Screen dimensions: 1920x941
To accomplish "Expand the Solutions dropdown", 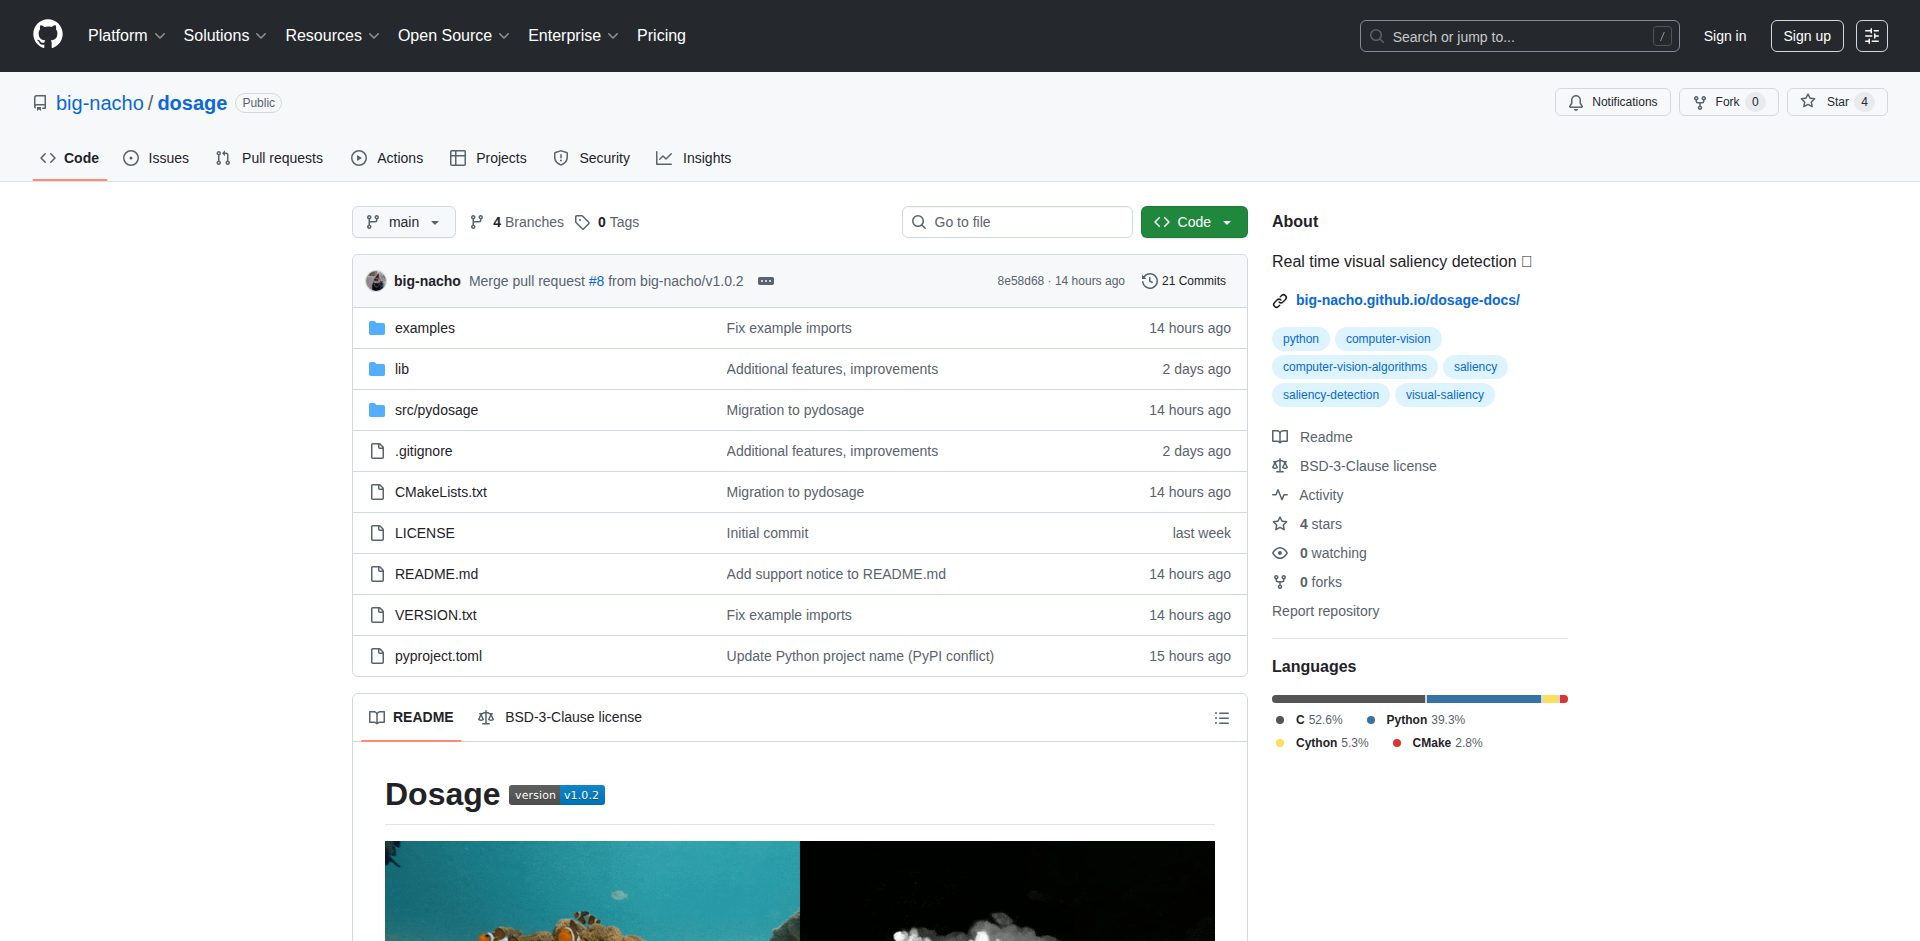I will [x=225, y=35].
